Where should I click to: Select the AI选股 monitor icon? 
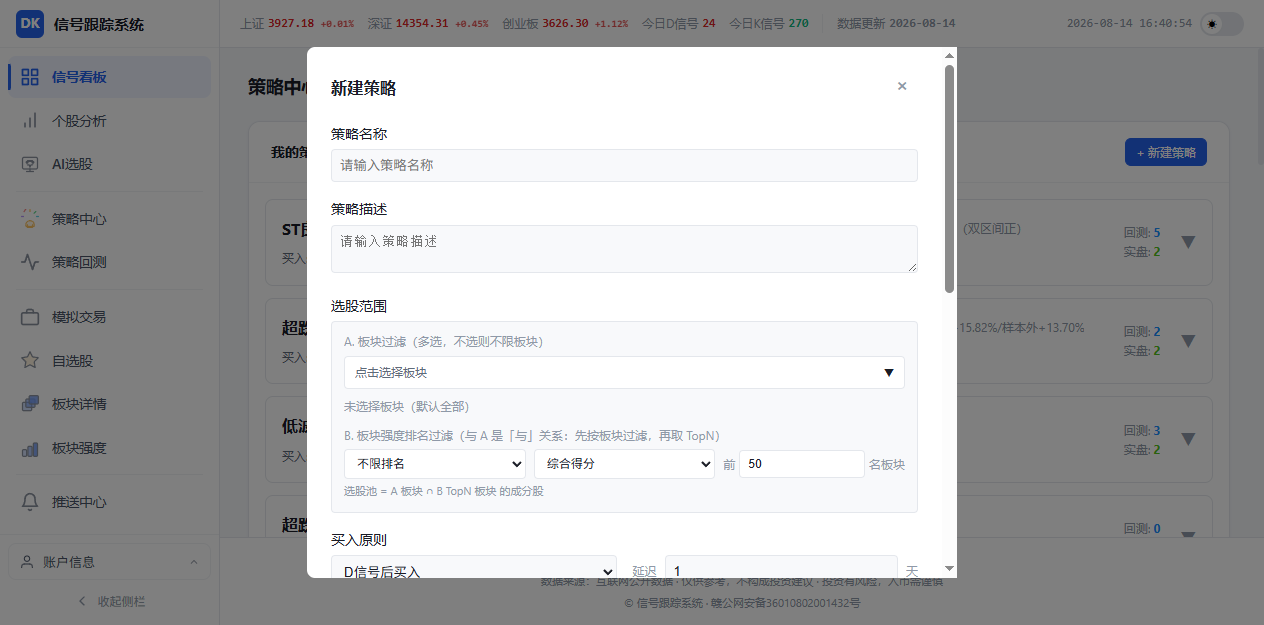point(30,164)
